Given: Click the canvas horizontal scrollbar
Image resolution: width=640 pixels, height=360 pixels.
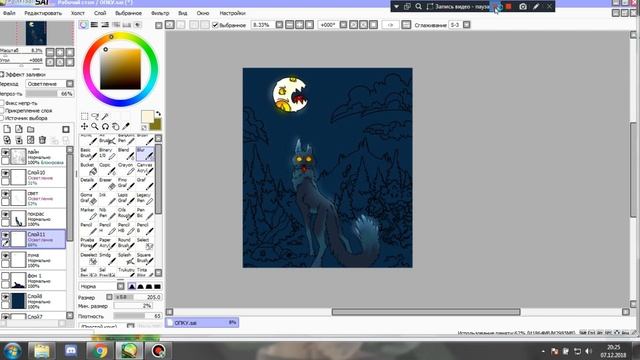Looking at the screenshot, I should [x=426, y=312].
